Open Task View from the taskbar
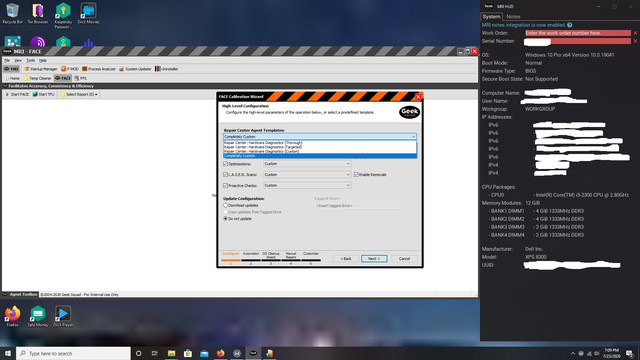The height and width of the screenshot is (360, 640). point(154,353)
